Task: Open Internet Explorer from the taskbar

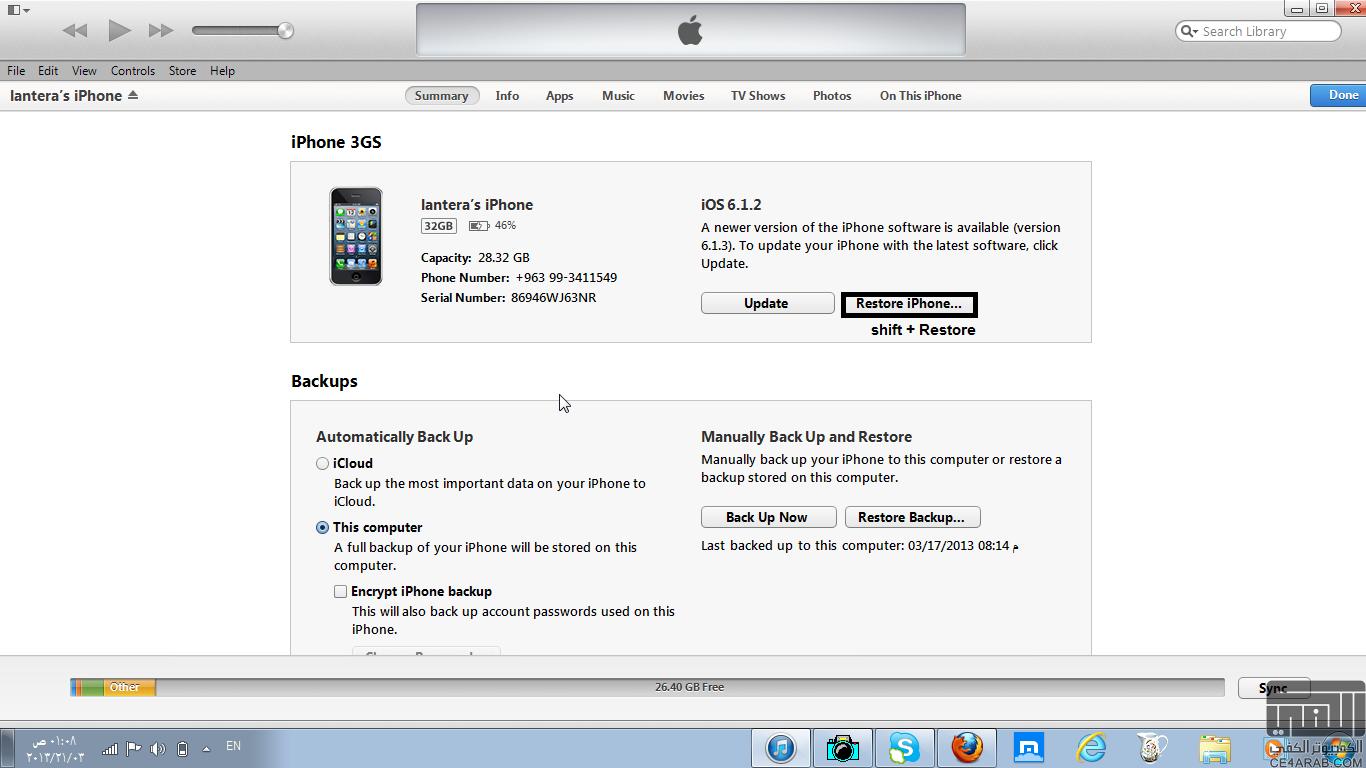Action: coord(1091,748)
